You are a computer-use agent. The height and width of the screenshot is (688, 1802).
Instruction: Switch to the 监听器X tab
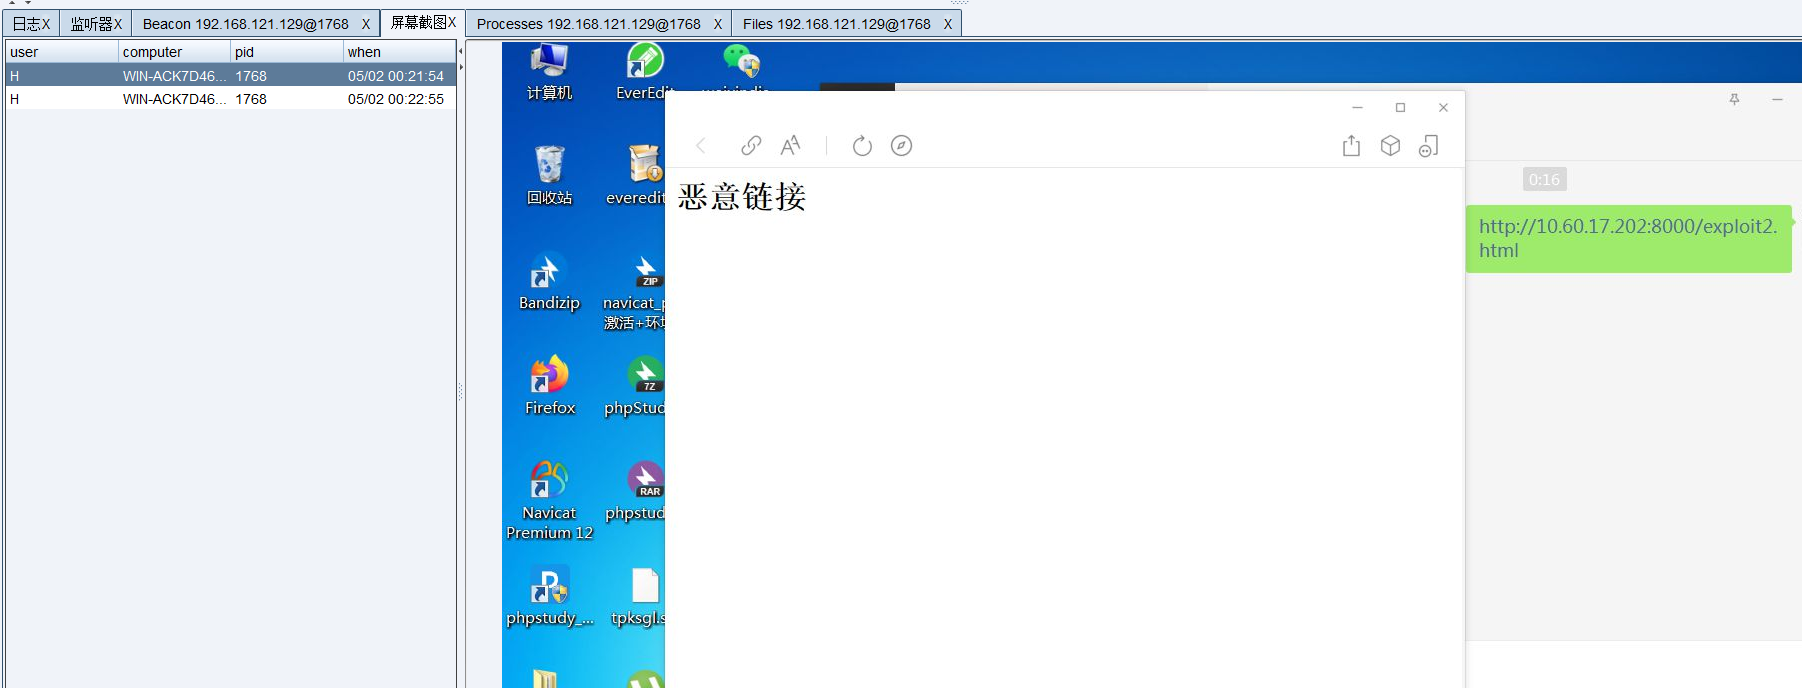point(96,23)
